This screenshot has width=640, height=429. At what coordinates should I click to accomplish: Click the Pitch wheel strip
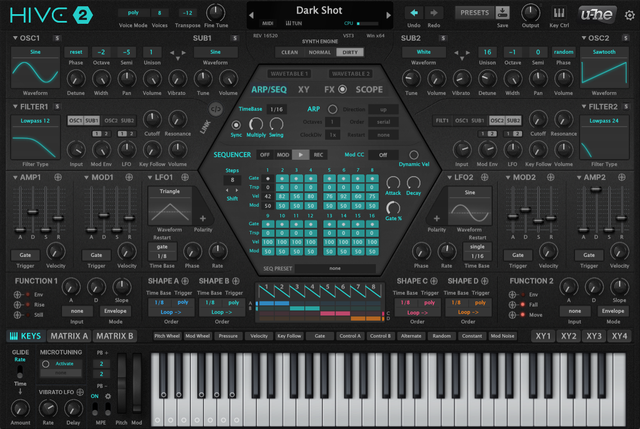pyautogui.click(x=122, y=385)
